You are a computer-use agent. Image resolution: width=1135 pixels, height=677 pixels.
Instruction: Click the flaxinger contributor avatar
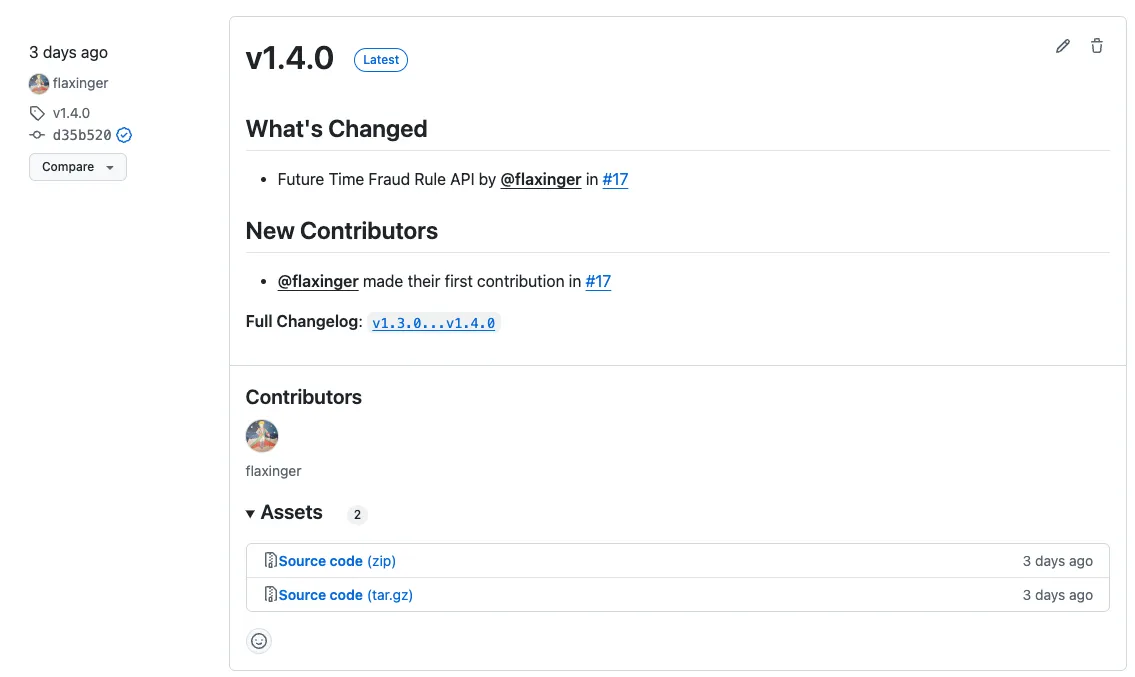(262, 436)
